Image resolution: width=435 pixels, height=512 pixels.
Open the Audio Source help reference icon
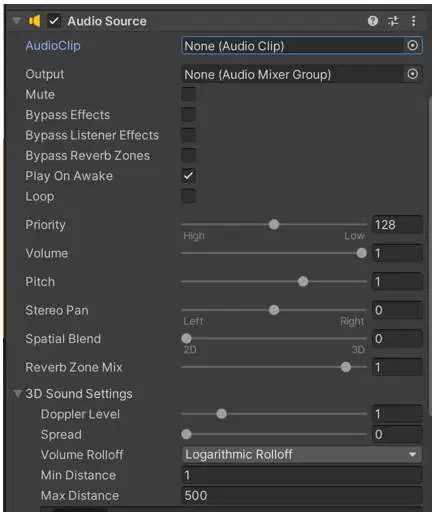pos(373,21)
